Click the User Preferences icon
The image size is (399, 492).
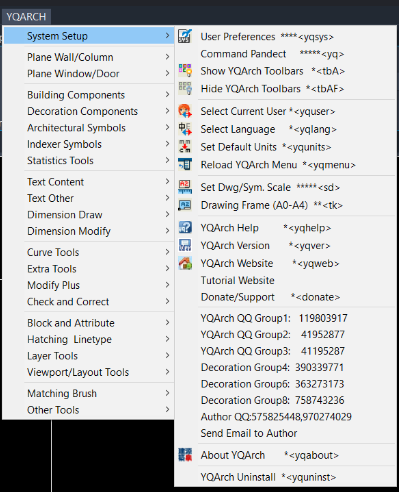(x=185, y=36)
